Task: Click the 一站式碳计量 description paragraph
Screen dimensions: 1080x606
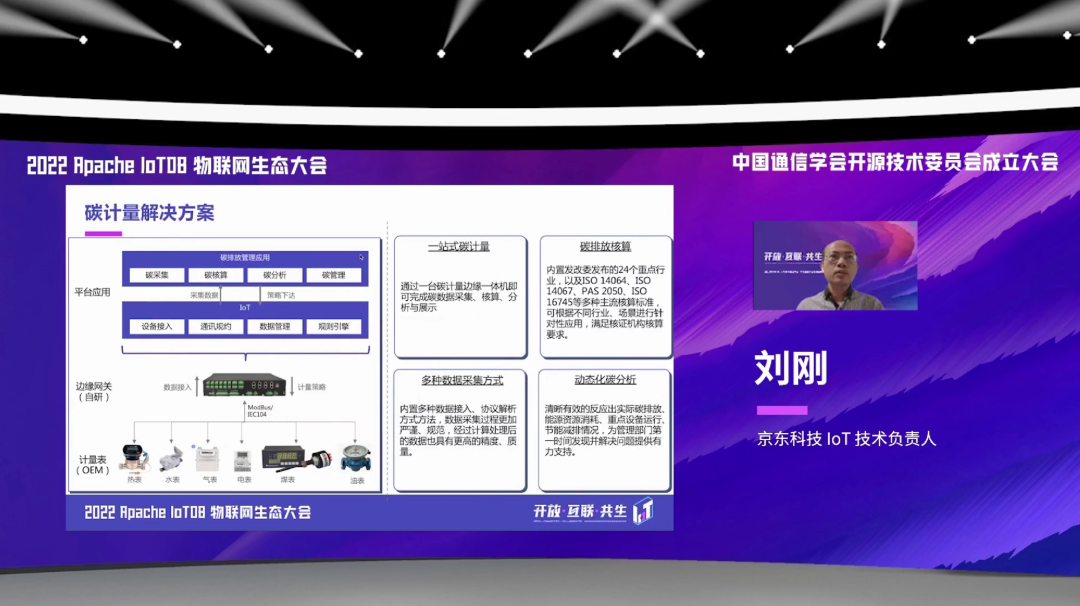Action: tap(459, 297)
